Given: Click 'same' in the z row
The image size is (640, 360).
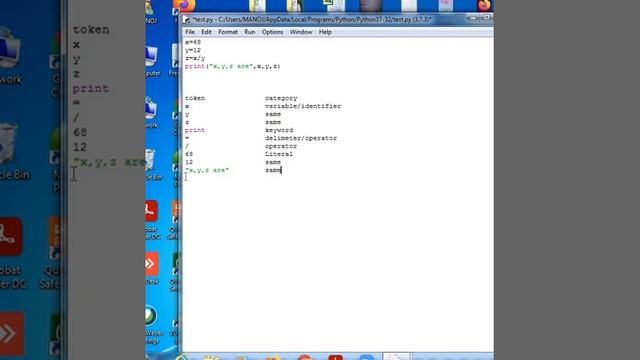Looking at the screenshot, I should click(x=273, y=122).
